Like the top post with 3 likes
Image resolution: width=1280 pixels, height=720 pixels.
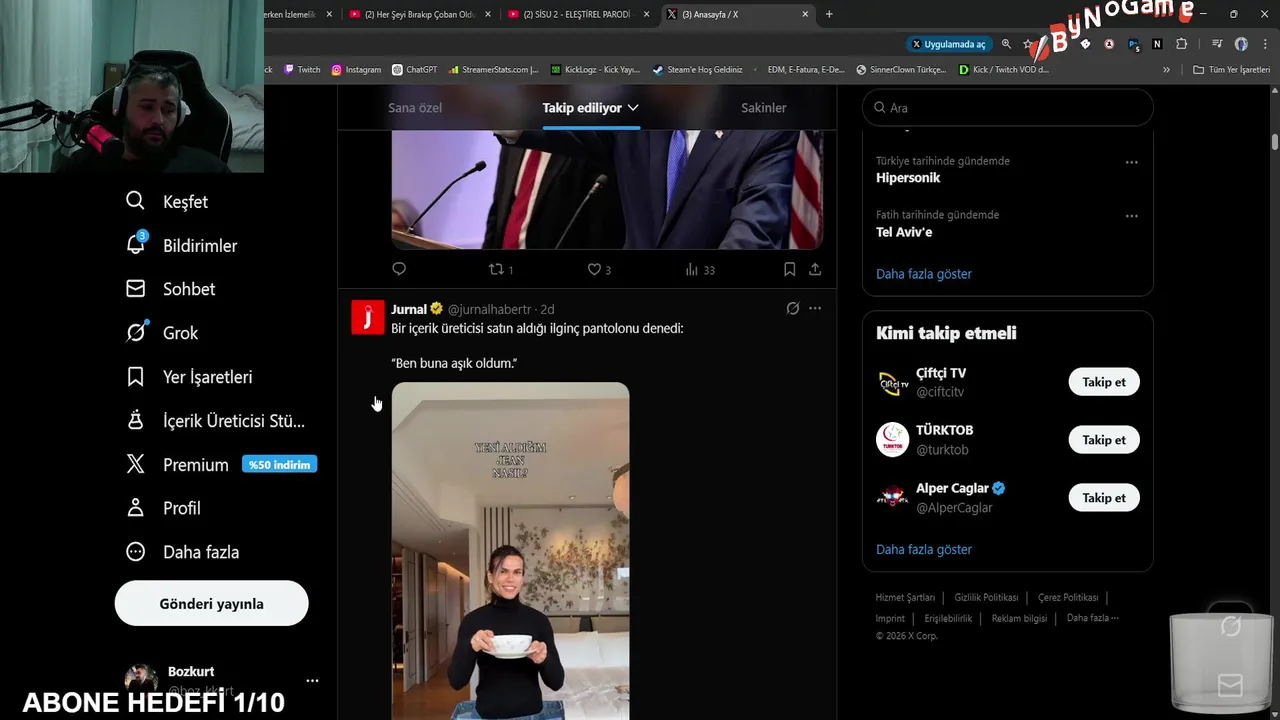[x=598, y=269]
